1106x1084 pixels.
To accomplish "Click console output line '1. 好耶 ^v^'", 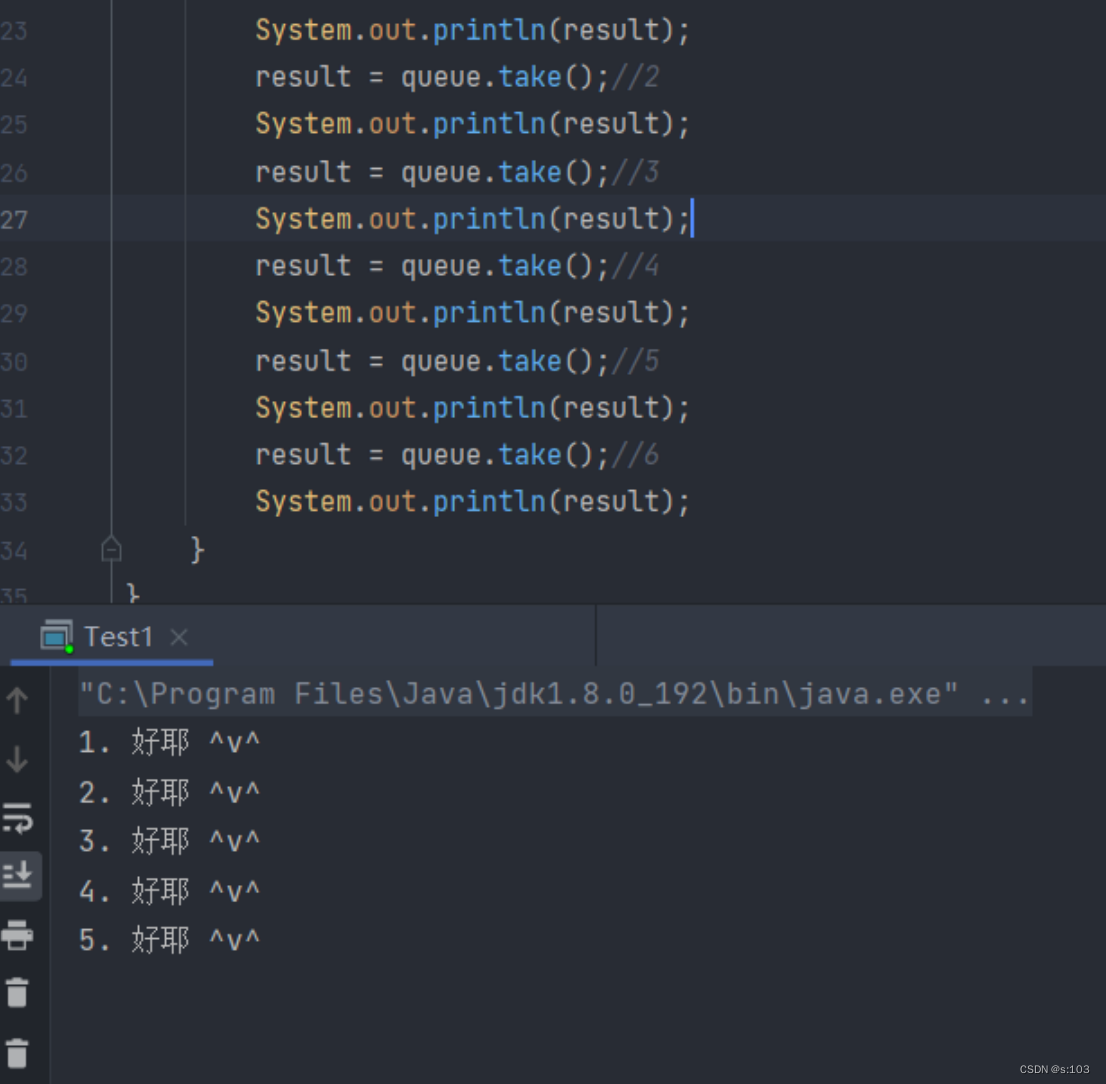I will [169, 743].
